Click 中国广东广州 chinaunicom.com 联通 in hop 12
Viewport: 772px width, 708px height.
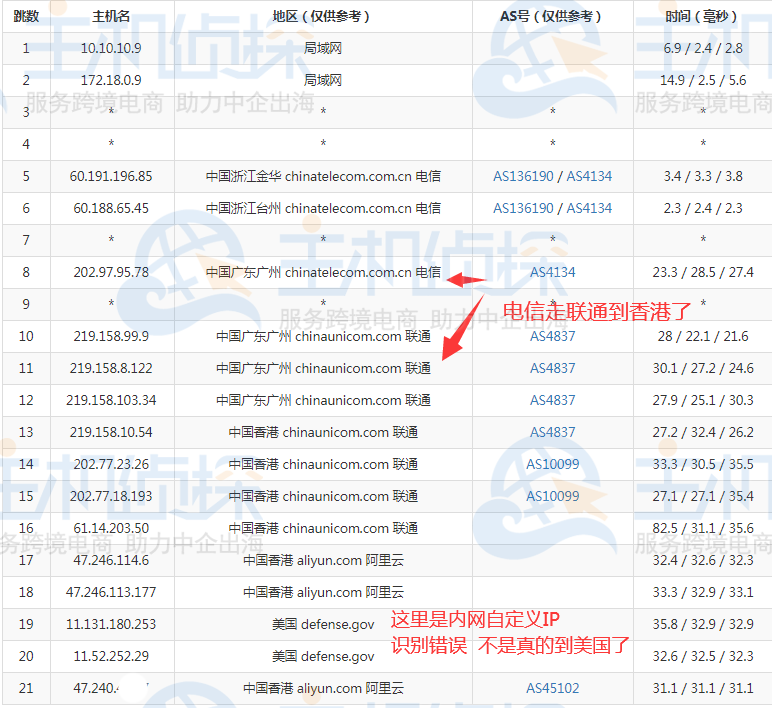pos(323,400)
